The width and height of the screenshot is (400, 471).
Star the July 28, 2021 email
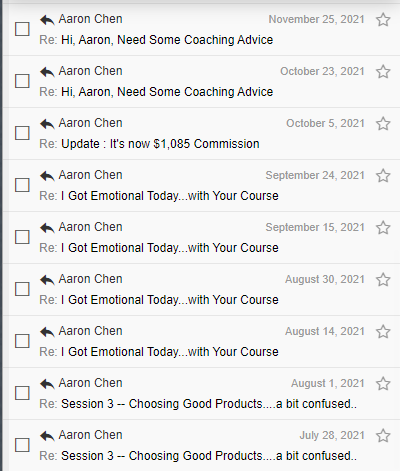(383, 436)
